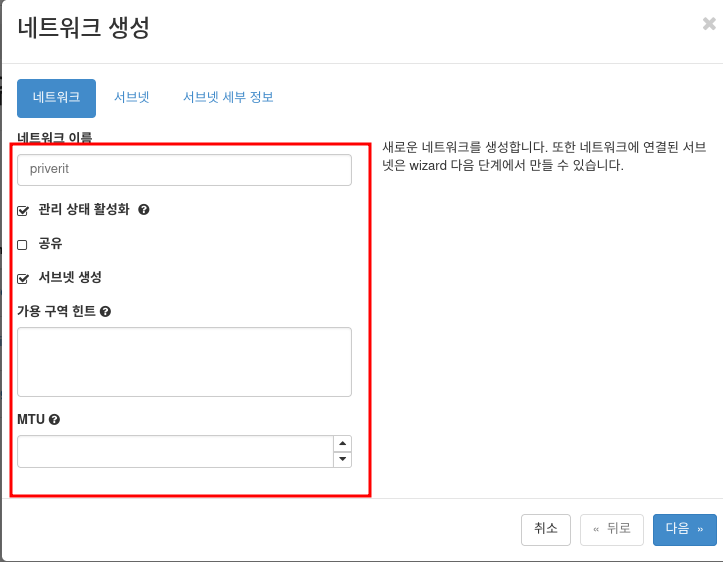Click into the MTU number field
Screen dimensions: 723x562
[x=175, y=451]
